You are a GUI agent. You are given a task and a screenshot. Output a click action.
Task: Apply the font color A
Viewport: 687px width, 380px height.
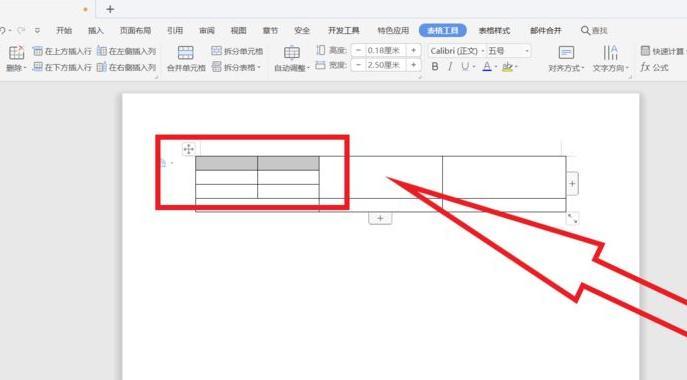pos(487,67)
